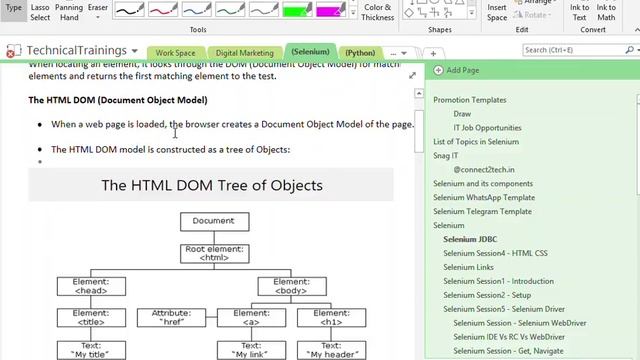The width and height of the screenshot is (640, 360).
Task: Open the Selenium Links page
Action: (469, 267)
